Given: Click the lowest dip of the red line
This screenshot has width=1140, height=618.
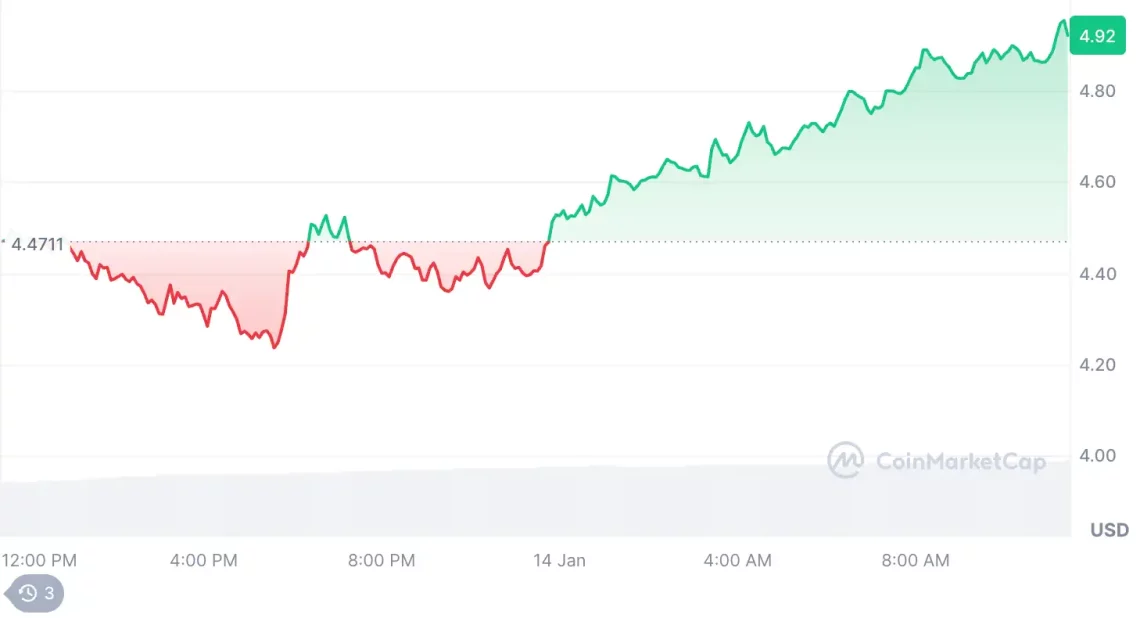Looking at the screenshot, I should 274,347.
